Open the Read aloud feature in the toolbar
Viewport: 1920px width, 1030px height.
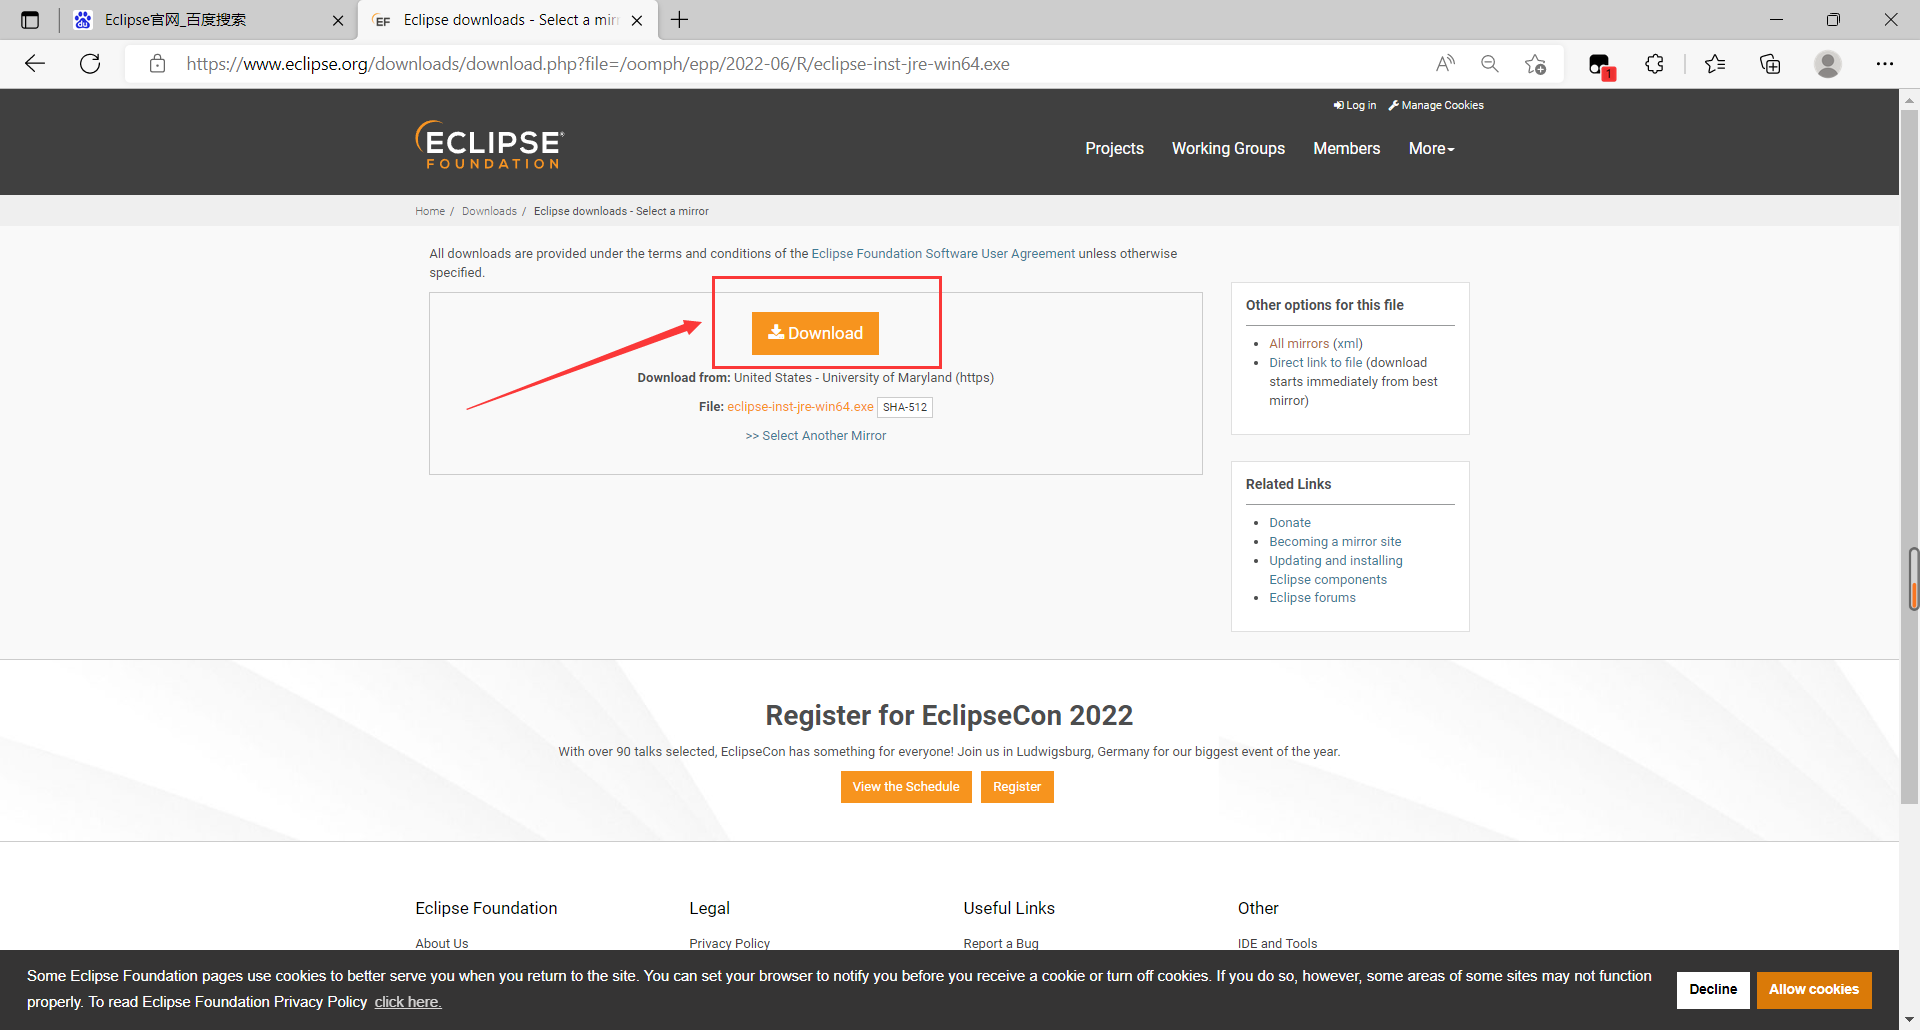point(1444,63)
